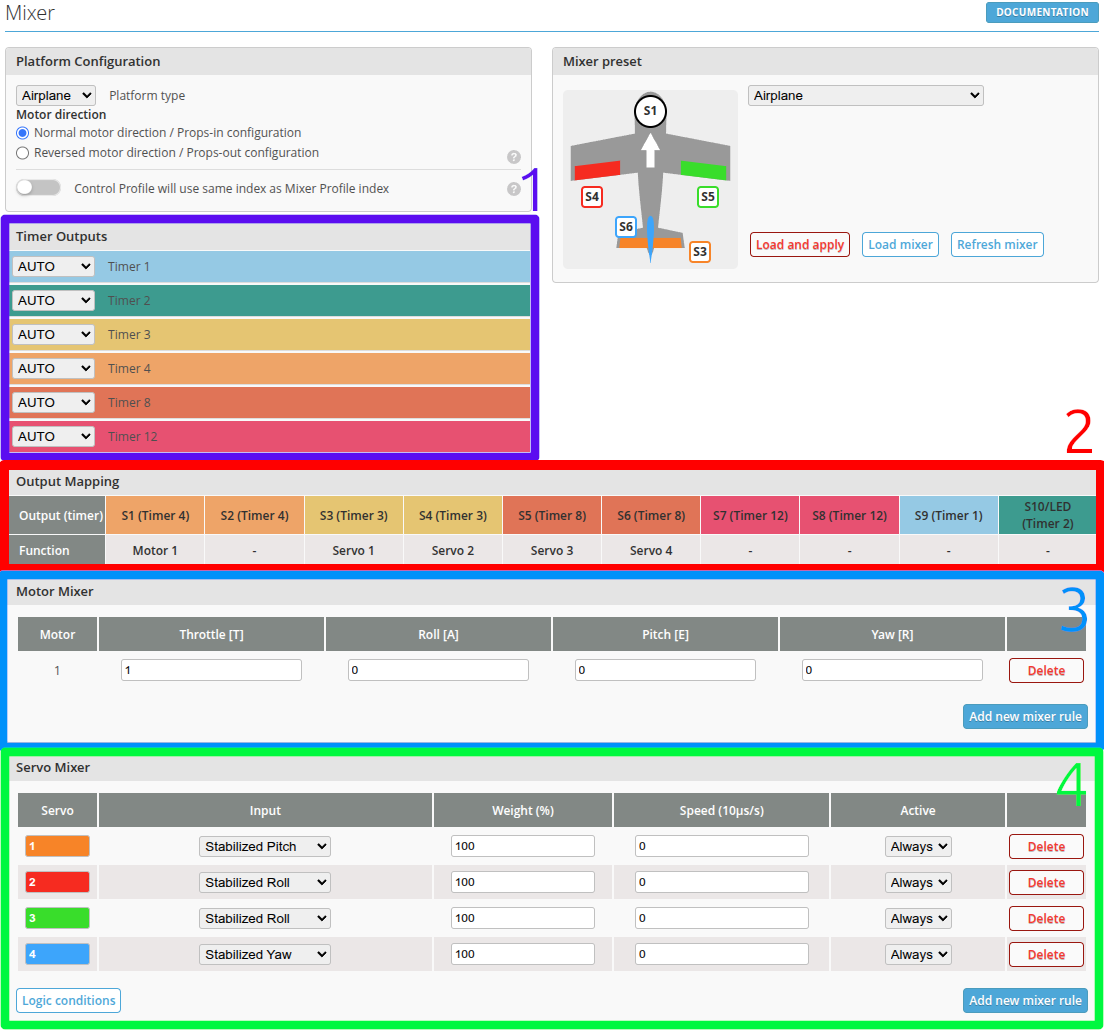
Task: Select Normal motor direction radio button
Action: click(23, 133)
